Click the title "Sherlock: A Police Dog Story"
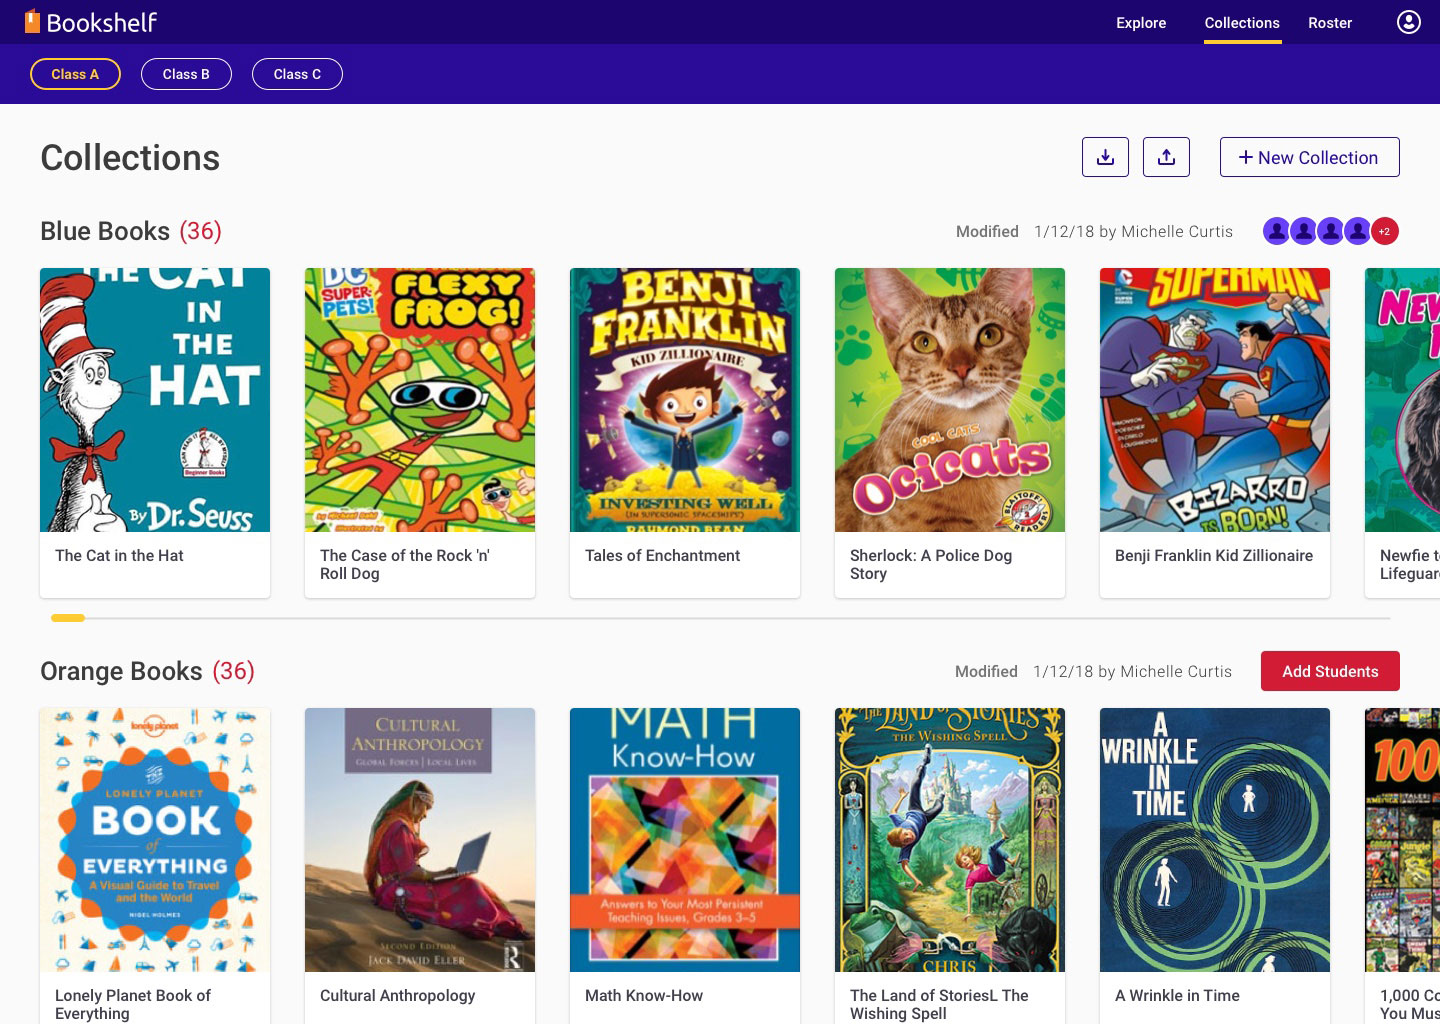Screen dimensions: 1440x1024 point(931,565)
